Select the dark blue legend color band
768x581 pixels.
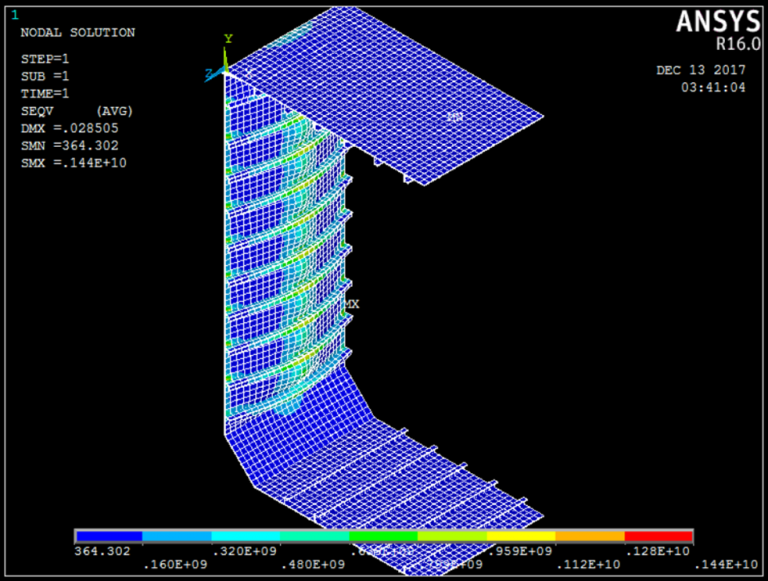(109, 537)
